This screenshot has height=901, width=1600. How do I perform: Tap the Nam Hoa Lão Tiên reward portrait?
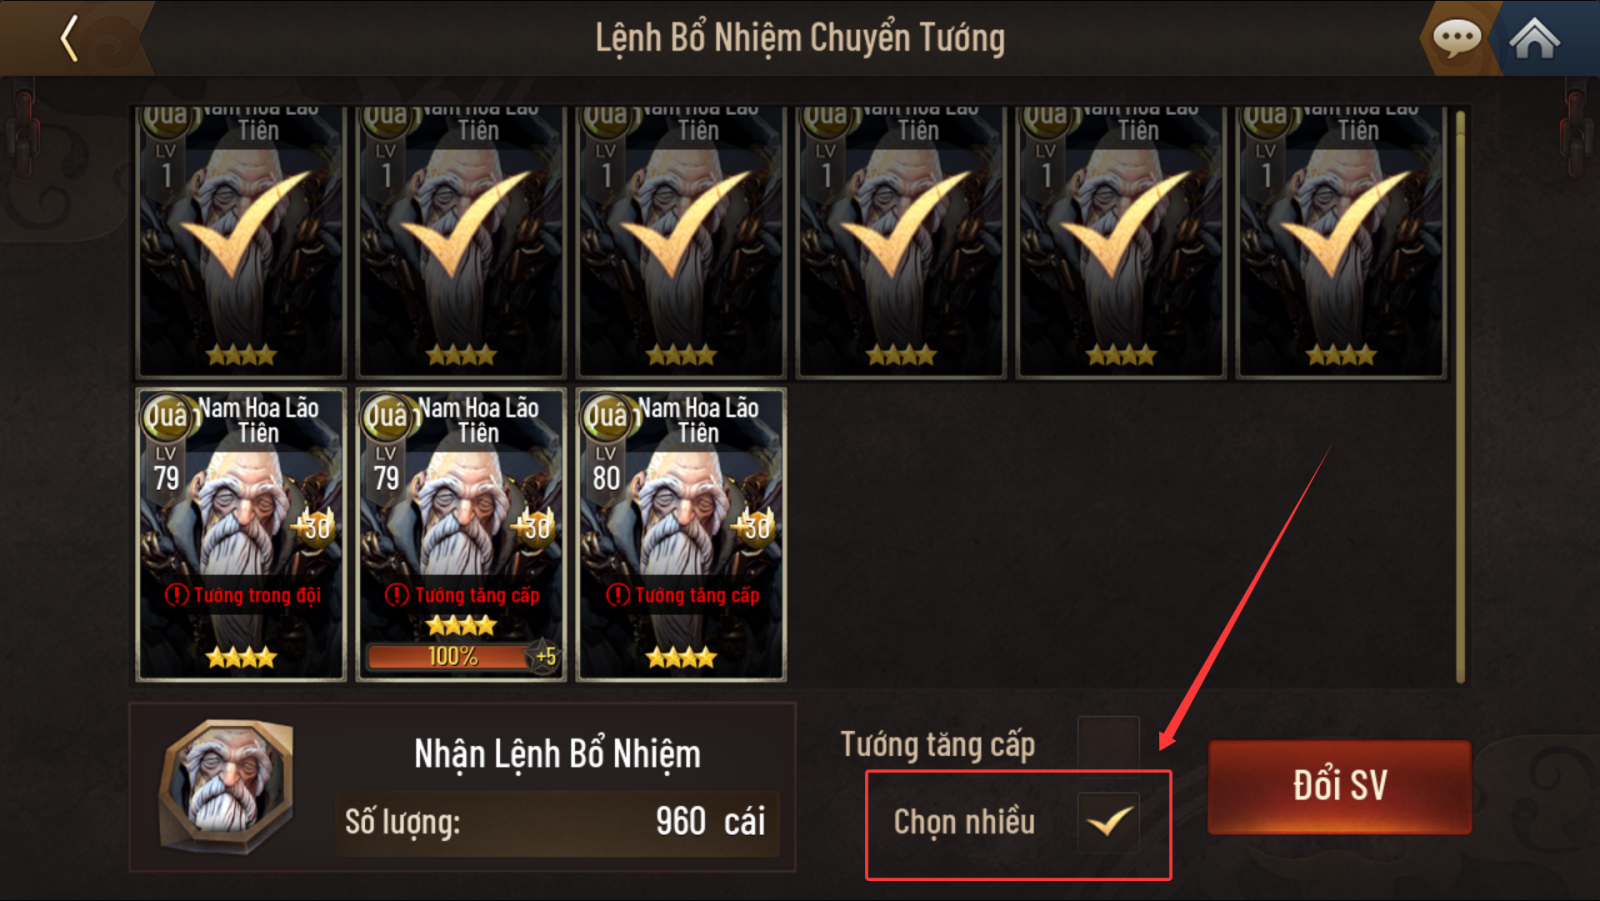click(228, 786)
